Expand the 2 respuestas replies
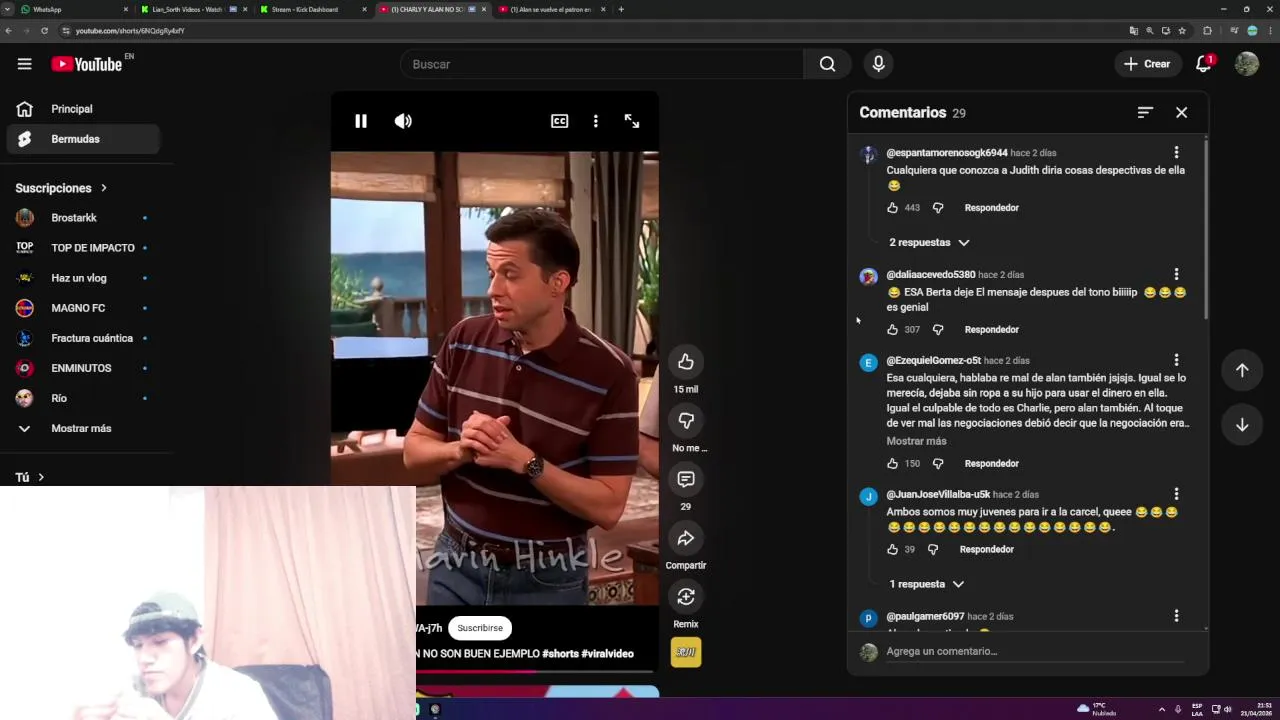The width and height of the screenshot is (1280, 720). [x=929, y=242]
